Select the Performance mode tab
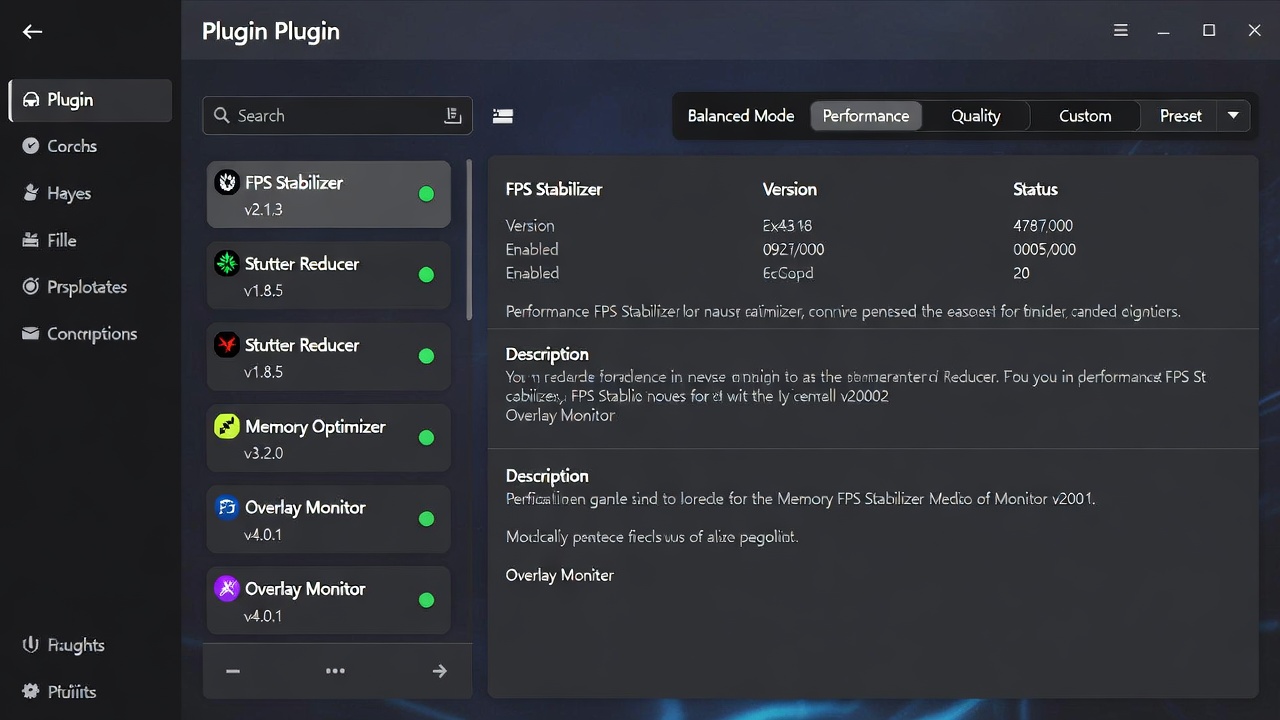 [866, 116]
